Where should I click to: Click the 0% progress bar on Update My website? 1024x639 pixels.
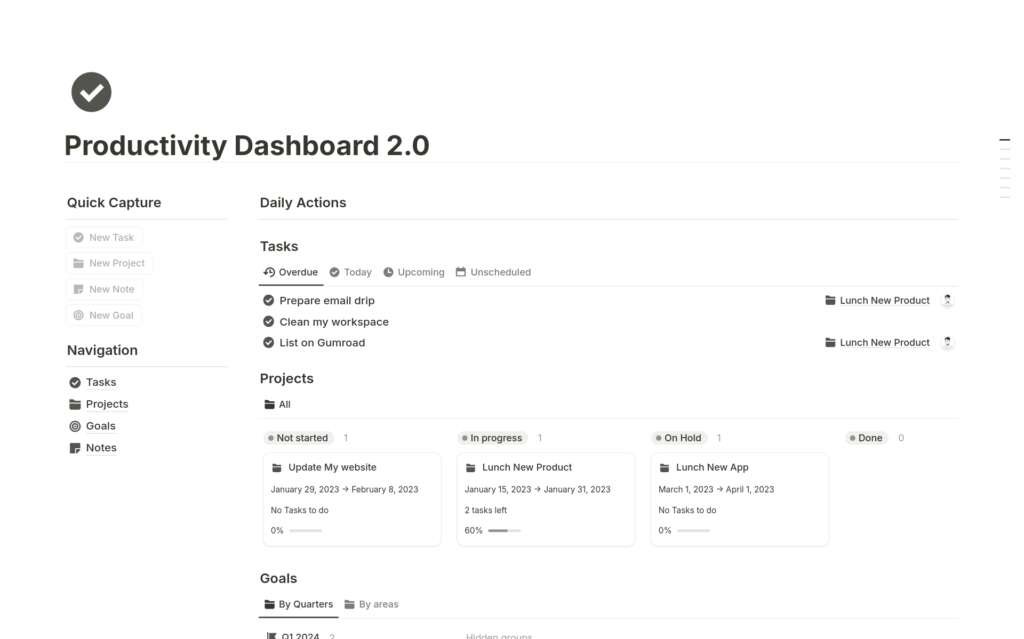pyautogui.click(x=306, y=531)
